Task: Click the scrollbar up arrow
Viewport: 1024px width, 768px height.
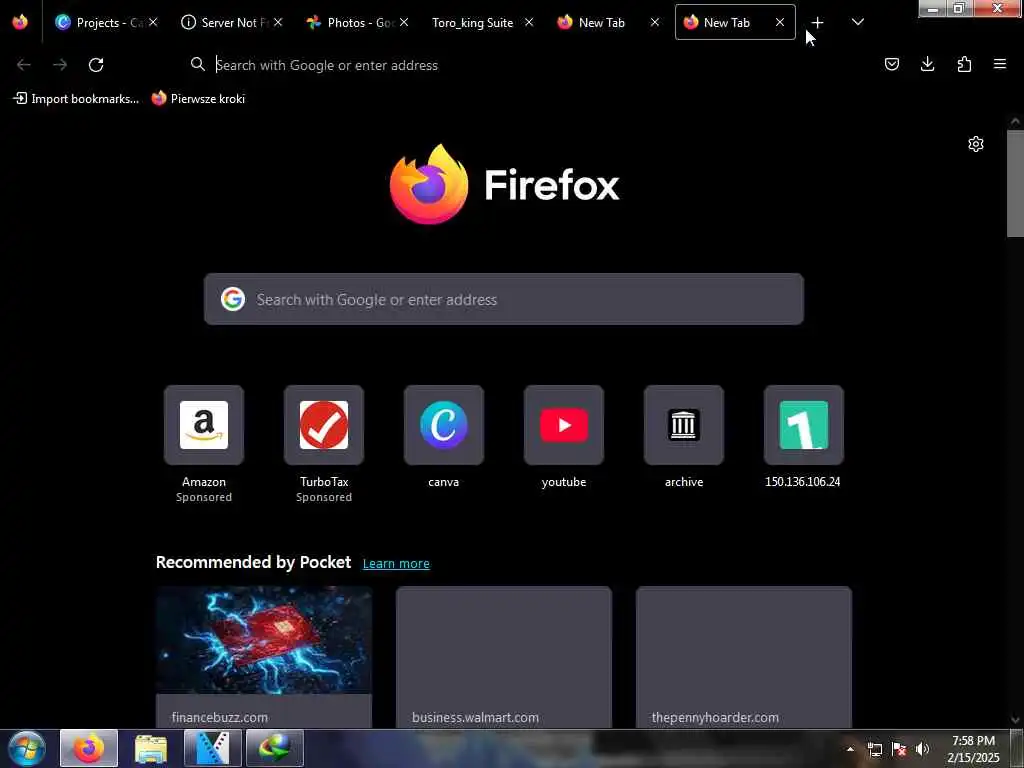Action: [x=1015, y=121]
